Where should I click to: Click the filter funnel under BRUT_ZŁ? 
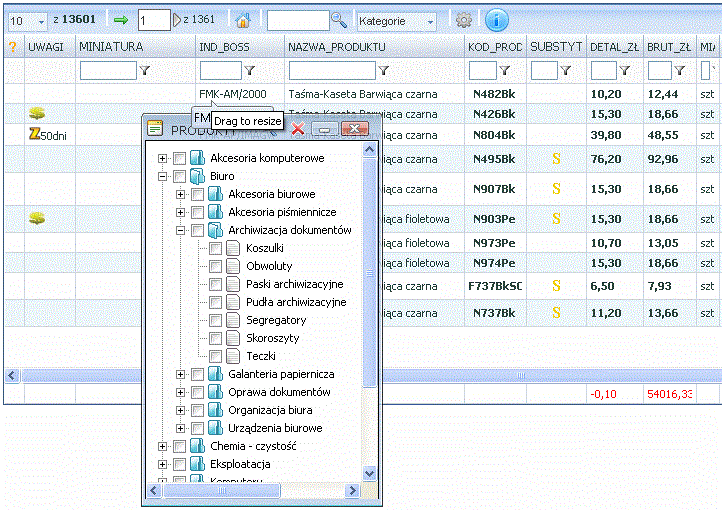pos(680,70)
